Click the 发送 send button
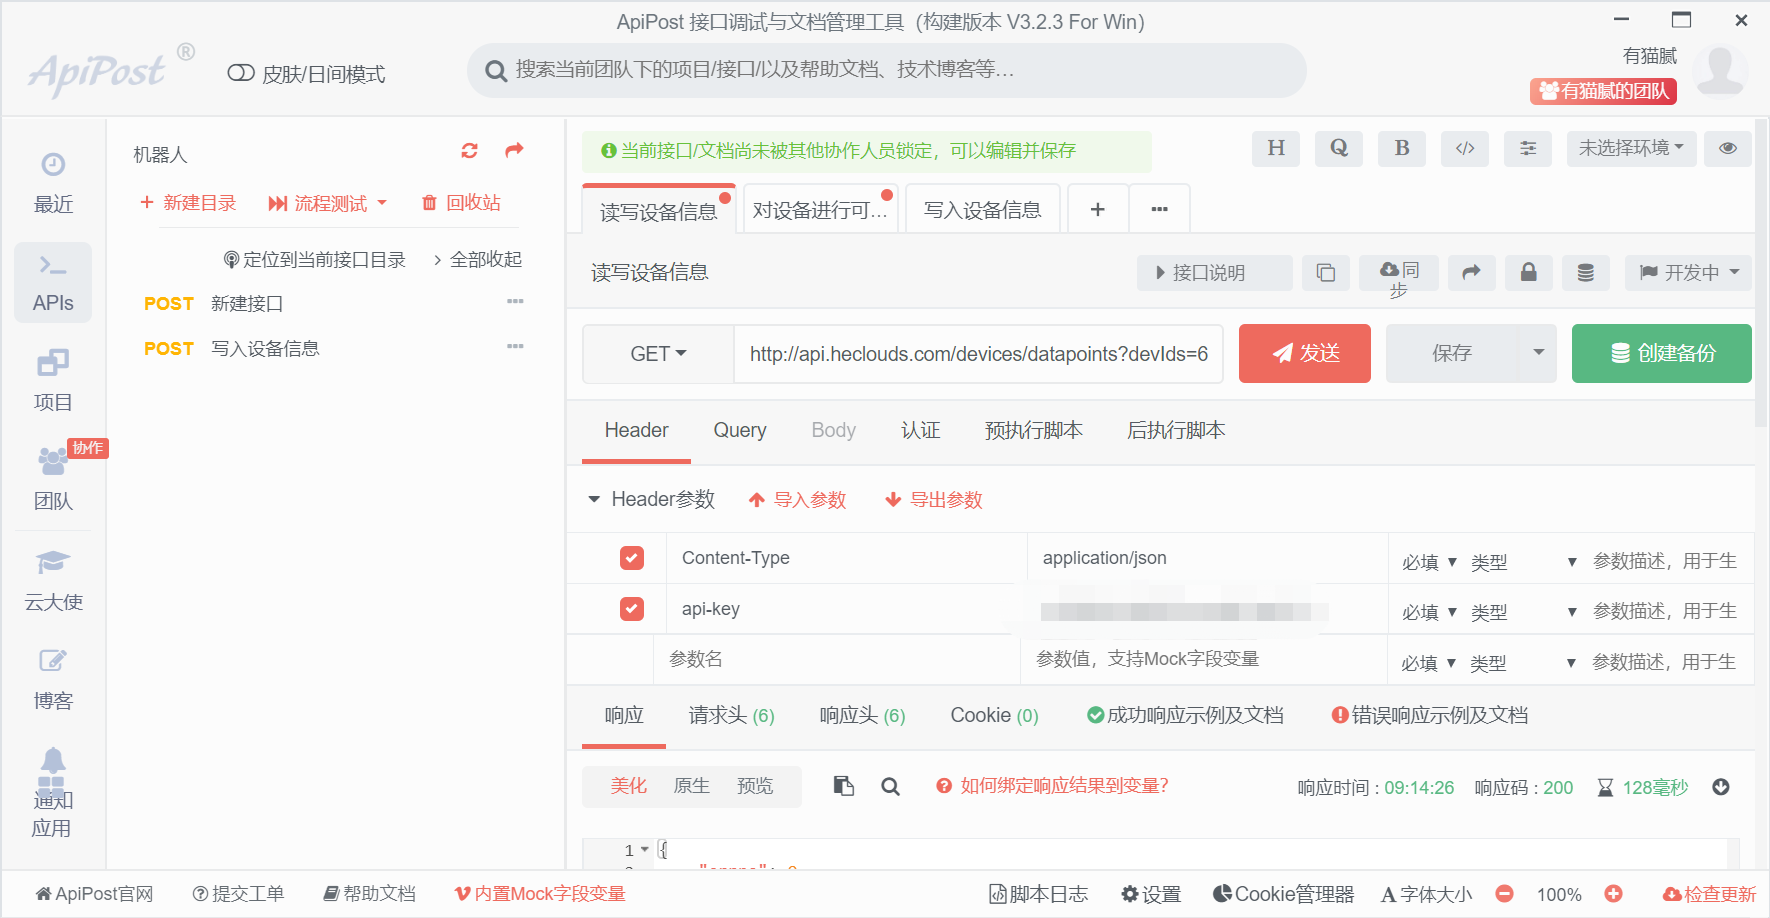The width and height of the screenshot is (1770, 918). [1304, 353]
